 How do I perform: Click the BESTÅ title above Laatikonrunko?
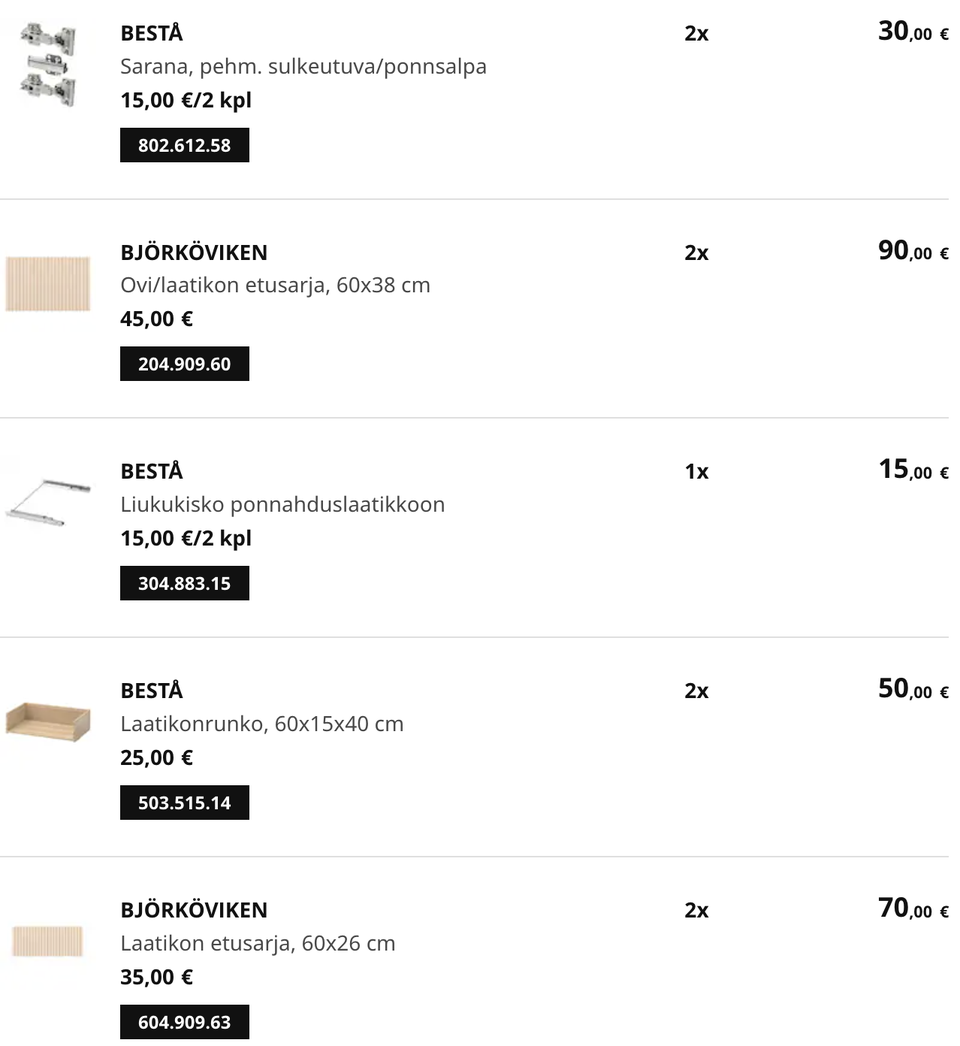coord(152,691)
